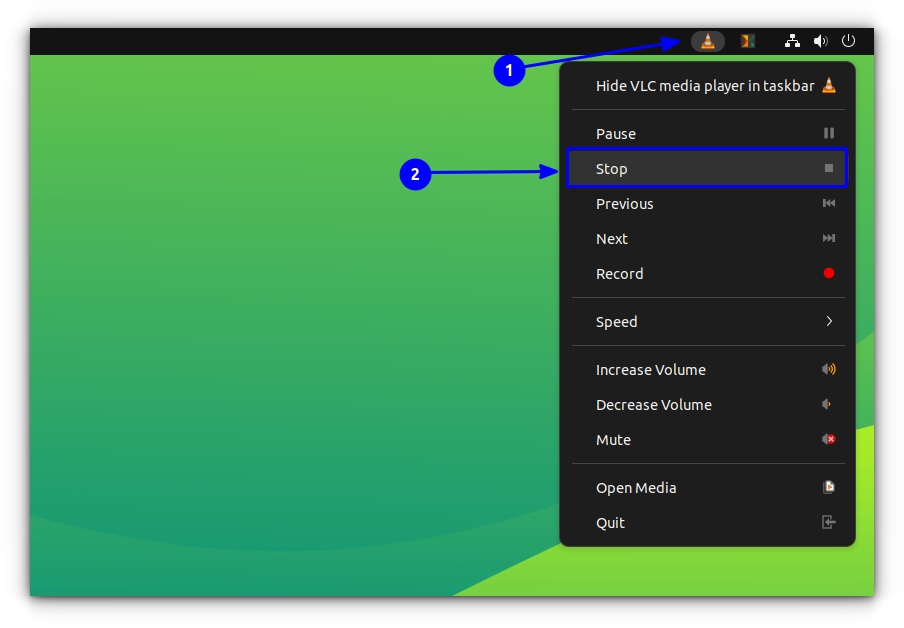904x628 pixels.
Task: Click the Open Media document icon
Action: (x=828, y=487)
